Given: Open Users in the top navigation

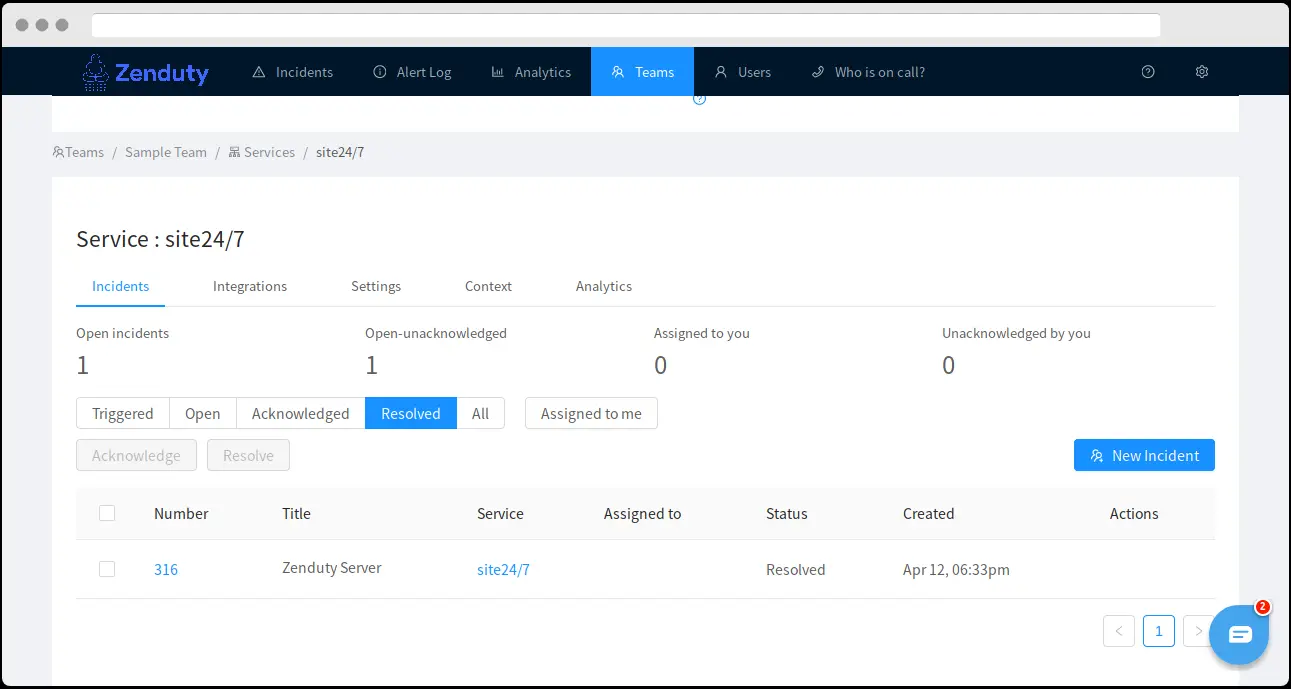Looking at the screenshot, I should 742,72.
